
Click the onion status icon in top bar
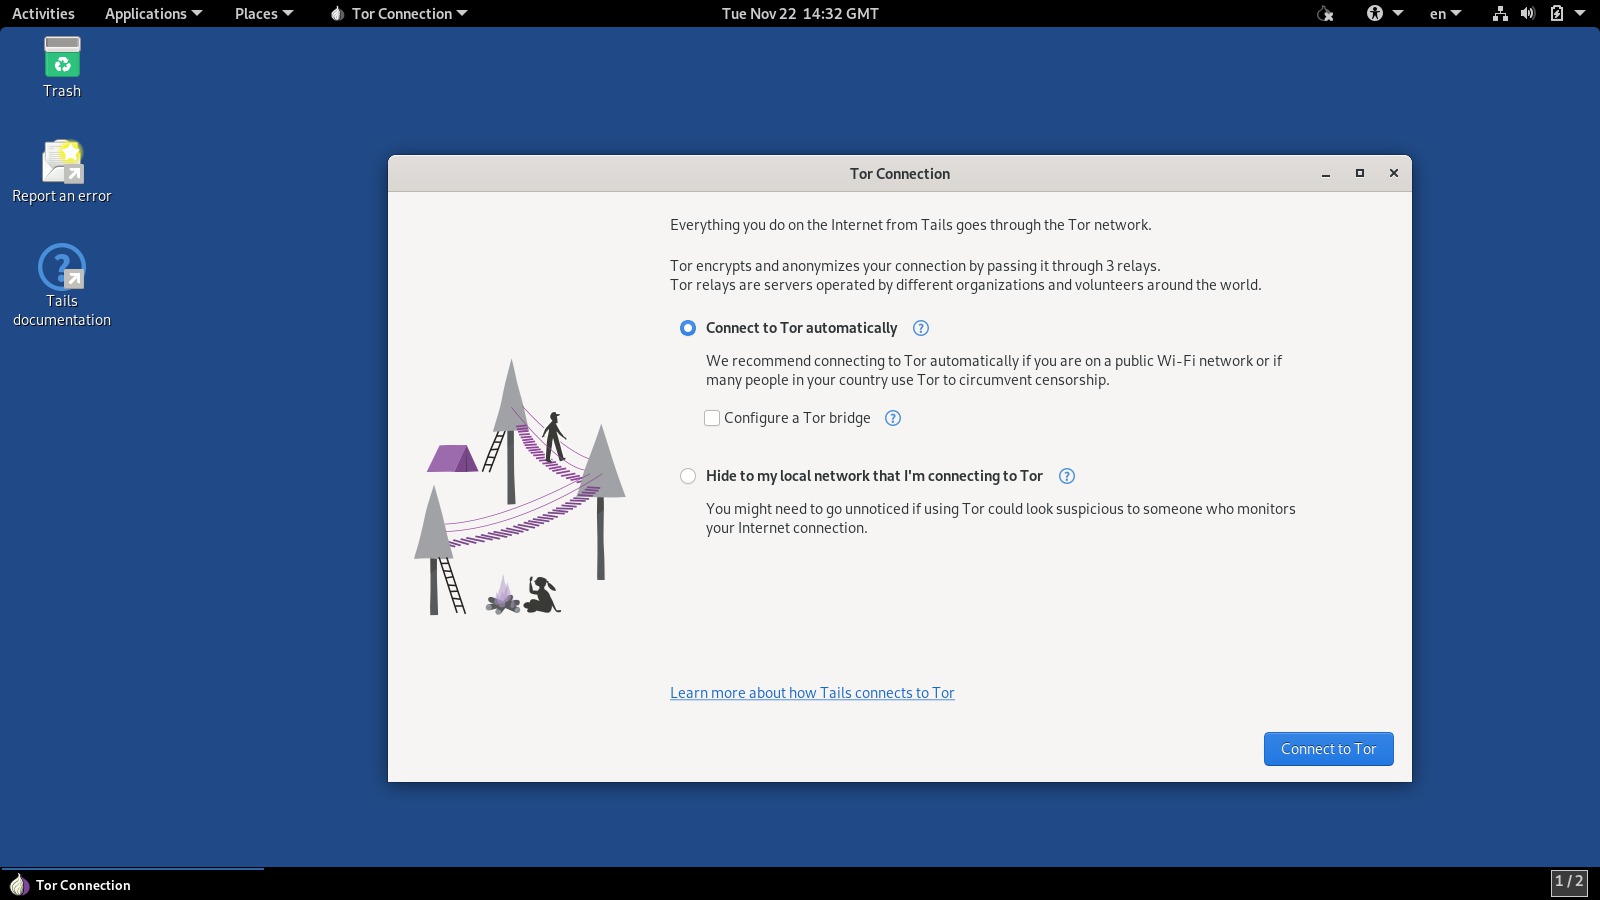(x=1325, y=14)
